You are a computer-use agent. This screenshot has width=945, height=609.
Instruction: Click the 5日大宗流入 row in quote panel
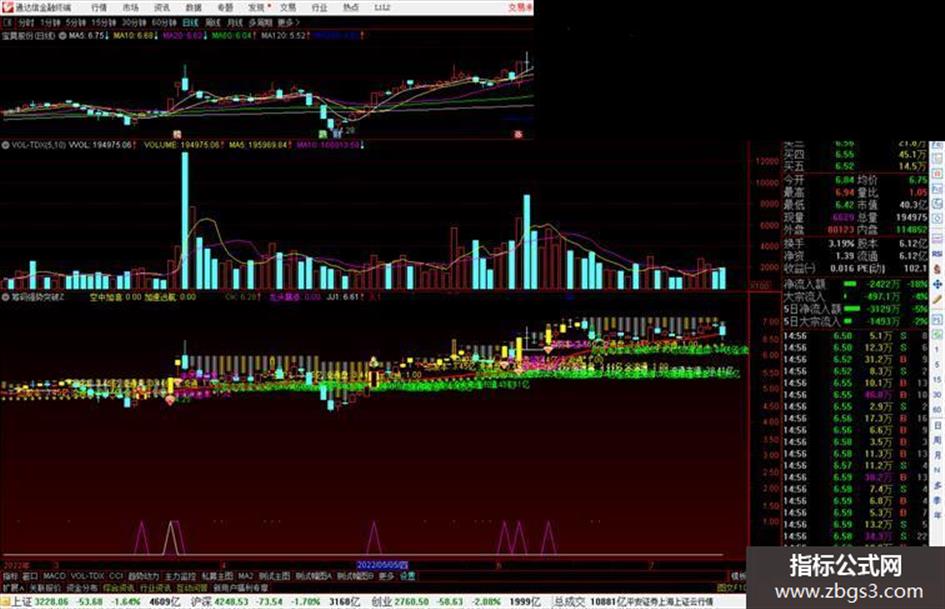(855, 321)
